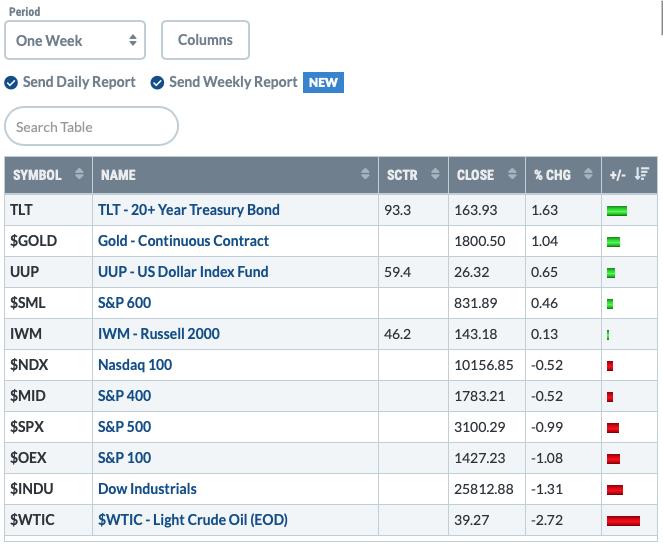This screenshot has height=548, width=663.
Task: Click the close value 25812.88
Action: (484, 489)
